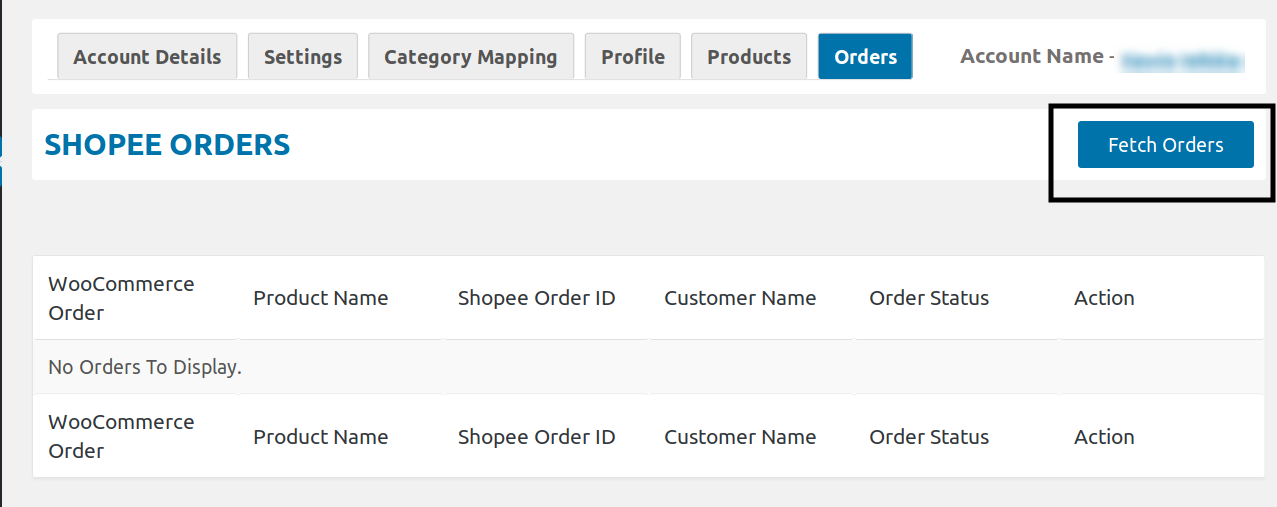1277x507 pixels.
Task: Click top header WooCommerce Order column
Action: tap(121, 298)
